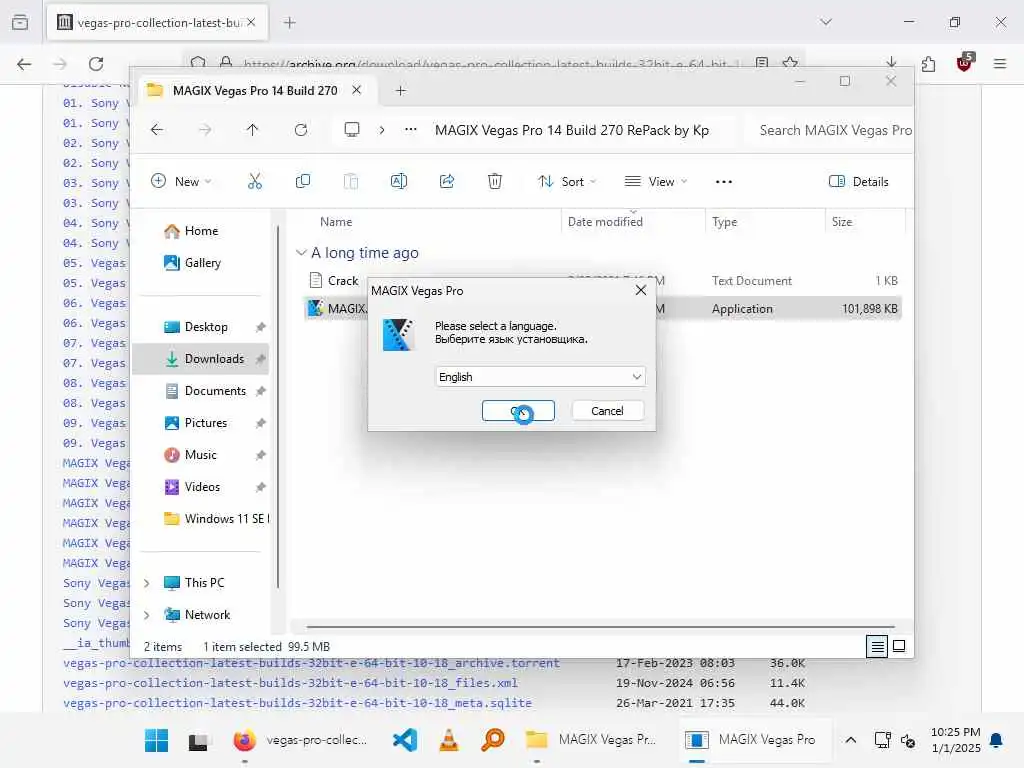The width and height of the screenshot is (1024, 768).
Task: Switch to large thumbnails view layout
Action: pos(899,647)
